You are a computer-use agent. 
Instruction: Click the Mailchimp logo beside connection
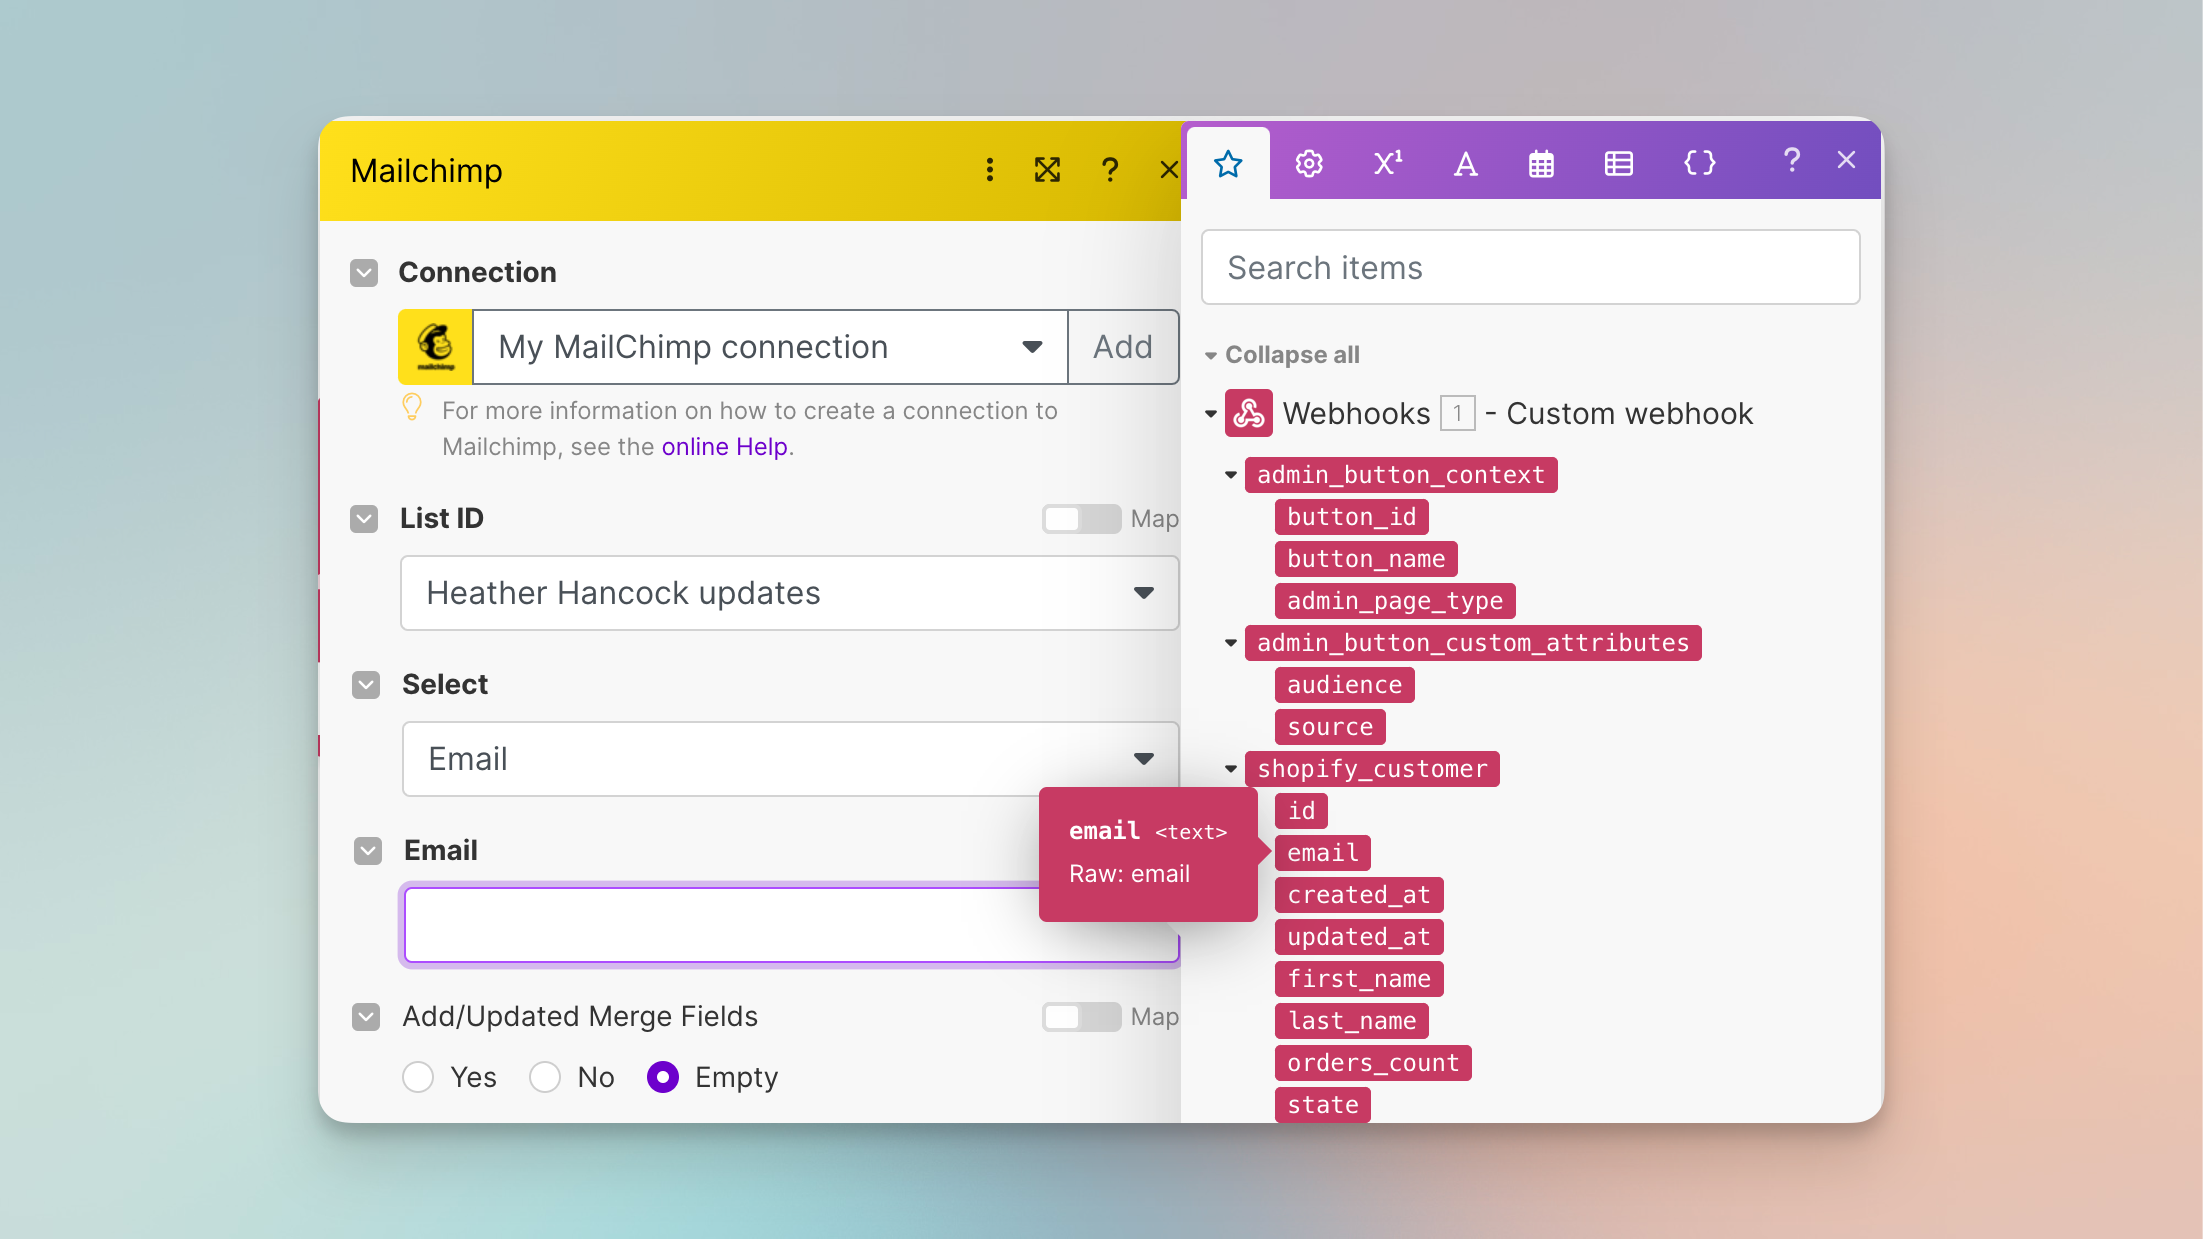pyautogui.click(x=435, y=347)
